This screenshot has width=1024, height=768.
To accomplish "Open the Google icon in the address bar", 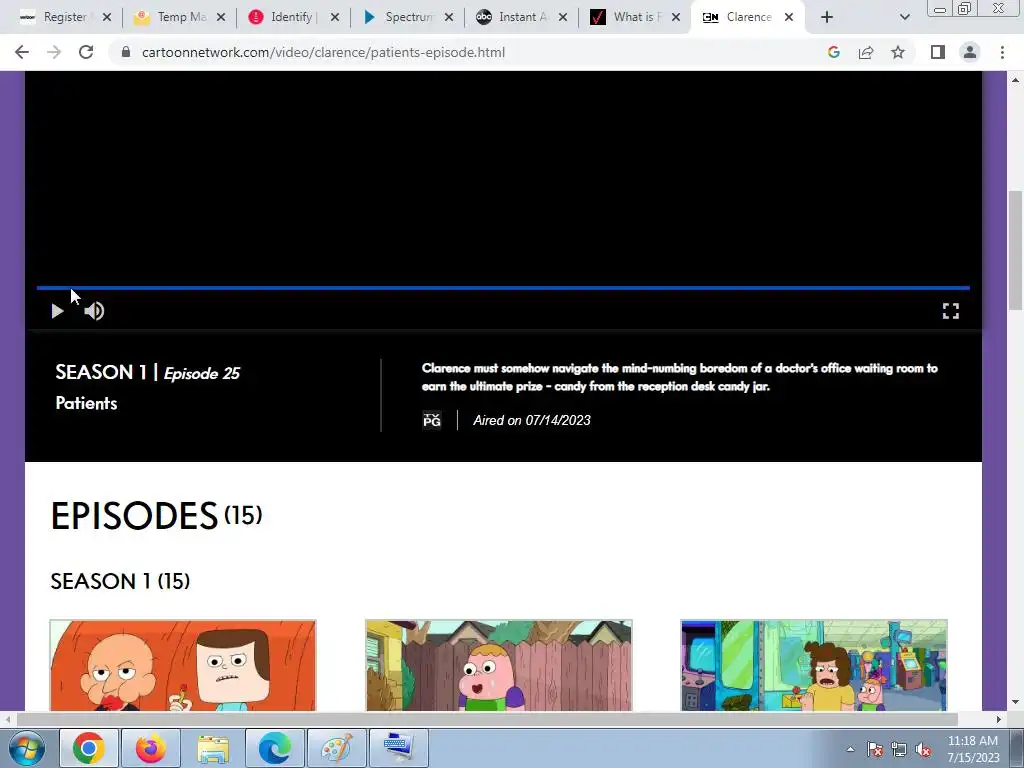I will tap(834, 52).
